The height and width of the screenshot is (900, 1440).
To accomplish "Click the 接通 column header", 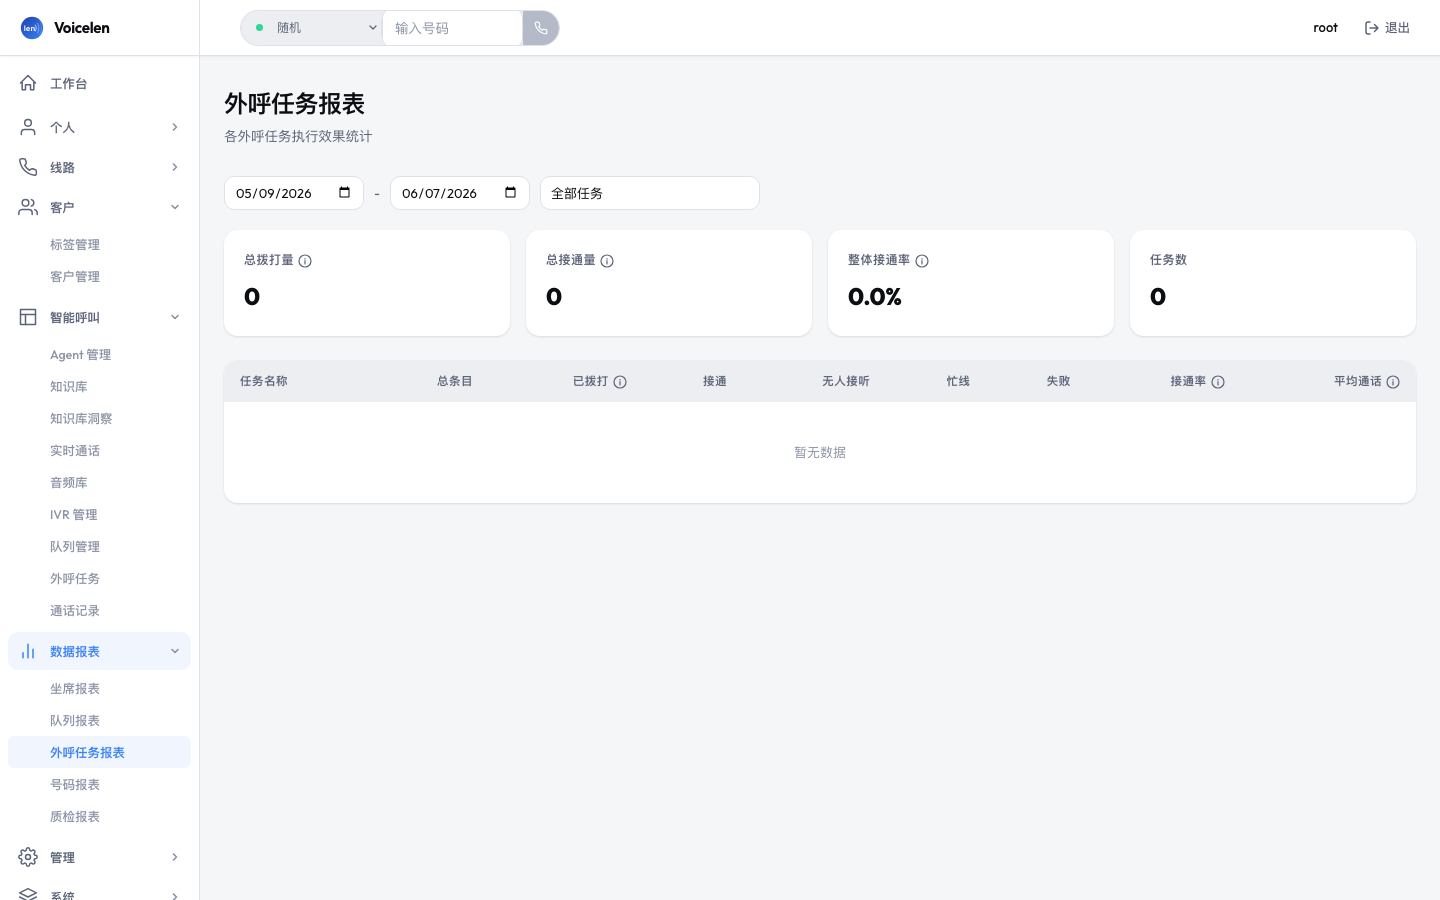I will point(714,381).
